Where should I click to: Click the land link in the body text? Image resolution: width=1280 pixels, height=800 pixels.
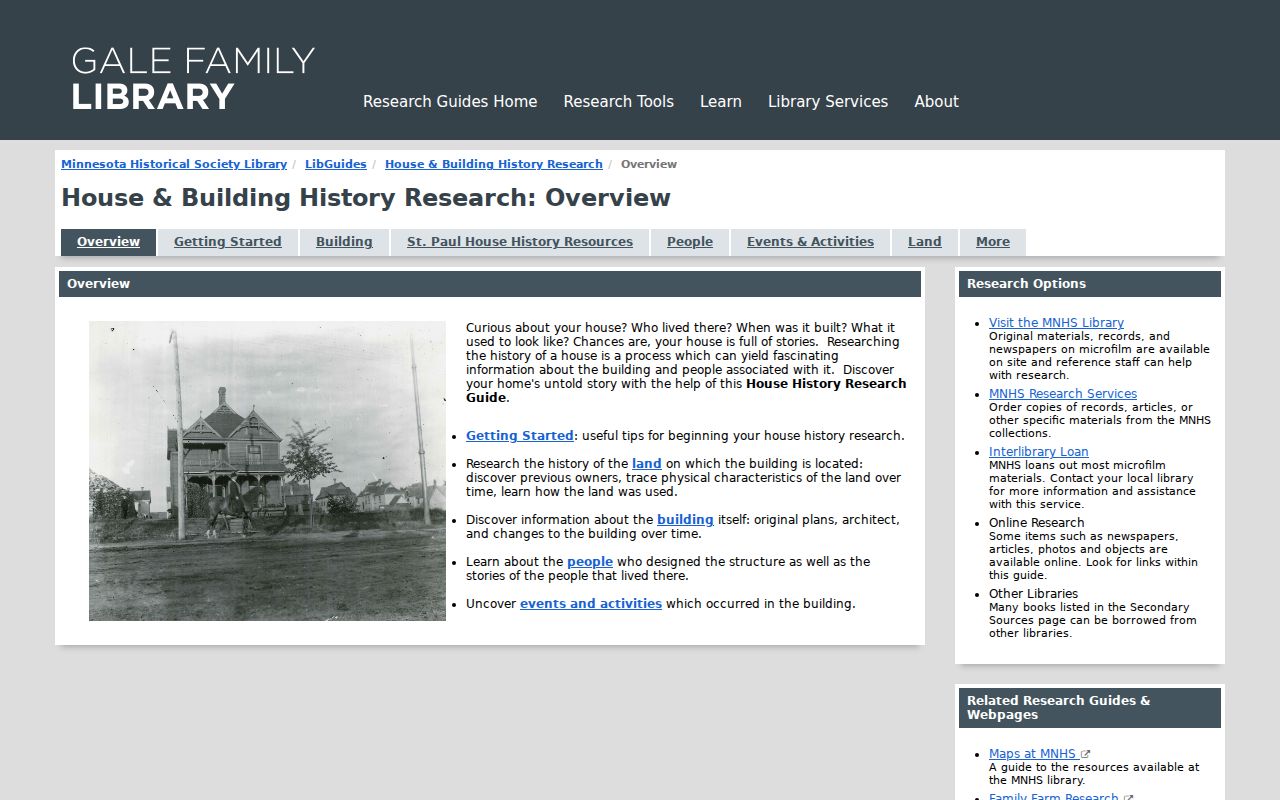647,464
